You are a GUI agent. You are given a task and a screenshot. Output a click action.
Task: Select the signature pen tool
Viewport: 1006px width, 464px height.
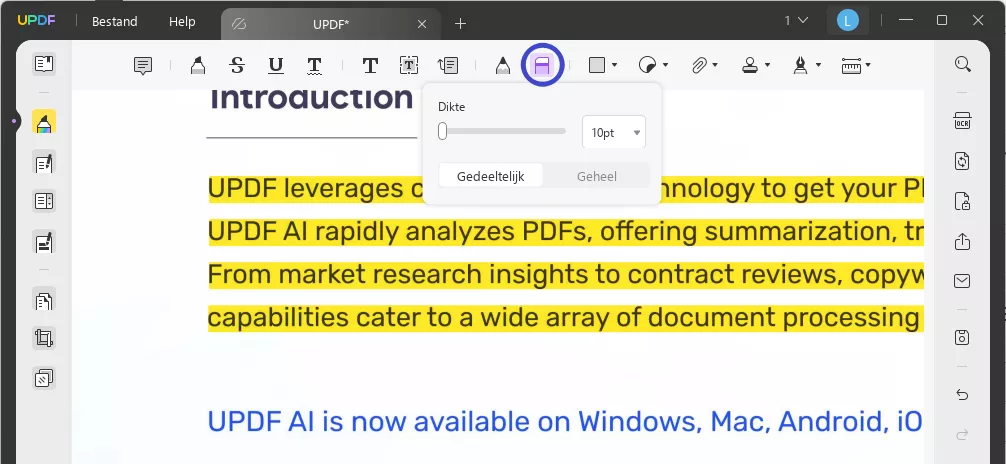(801, 65)
